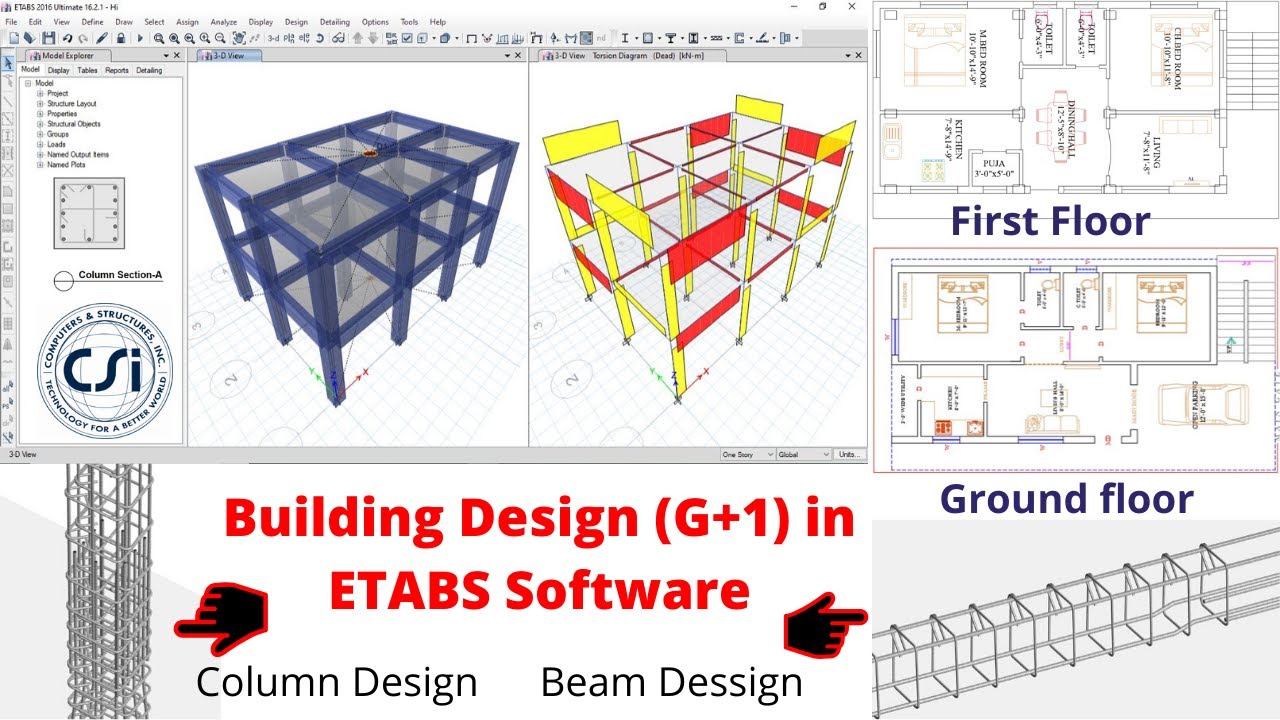
Task: Open display options dropdown arrow
Action: tap(434, 38)
